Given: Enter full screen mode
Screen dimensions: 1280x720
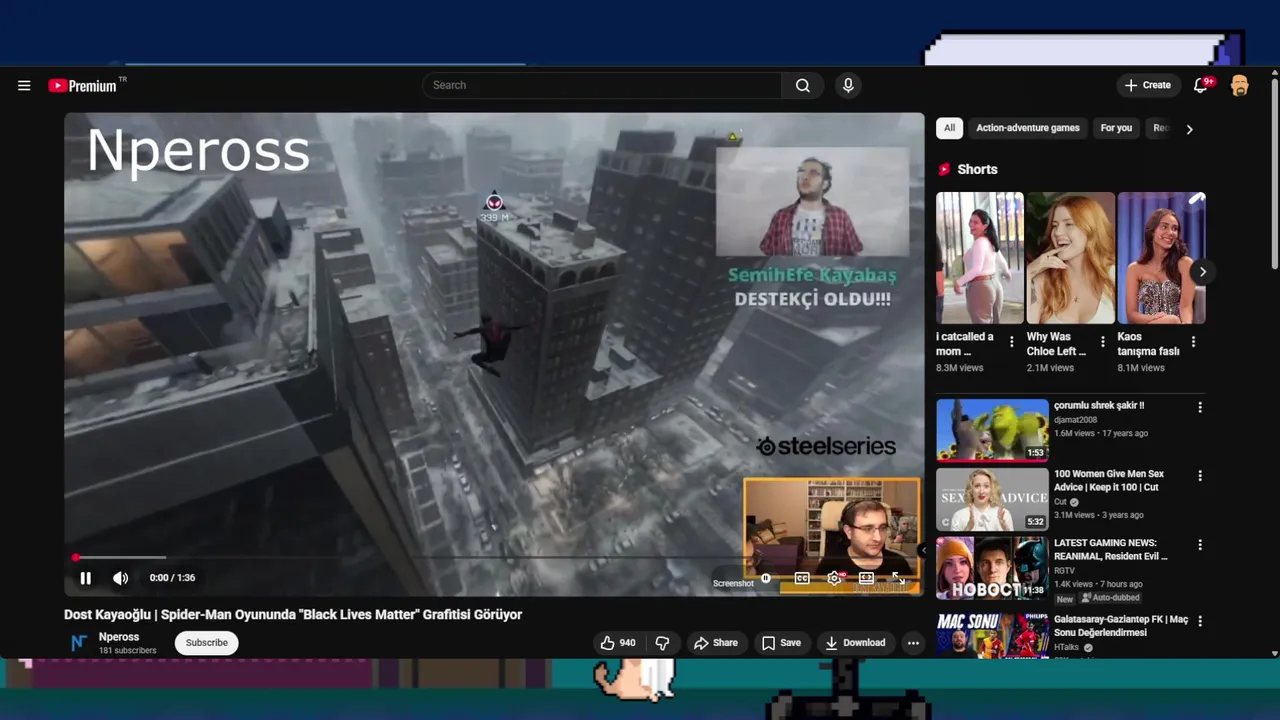Looking at the screenshot, I should click(898, 578).
